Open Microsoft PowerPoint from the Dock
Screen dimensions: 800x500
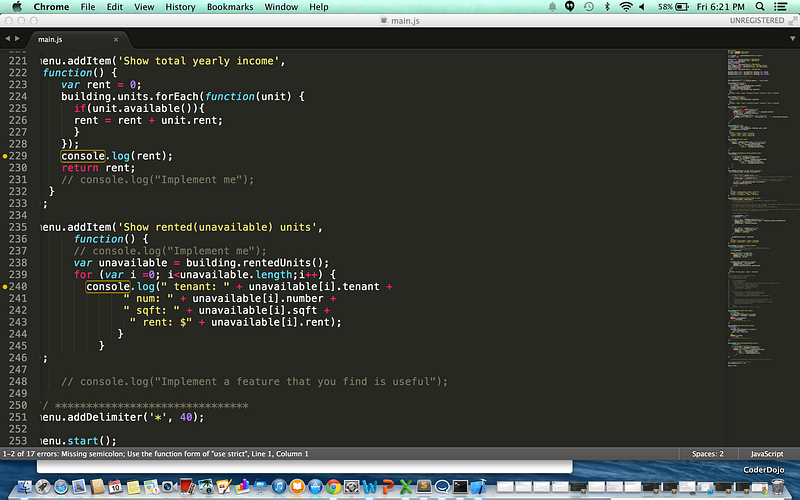(388, 486)
